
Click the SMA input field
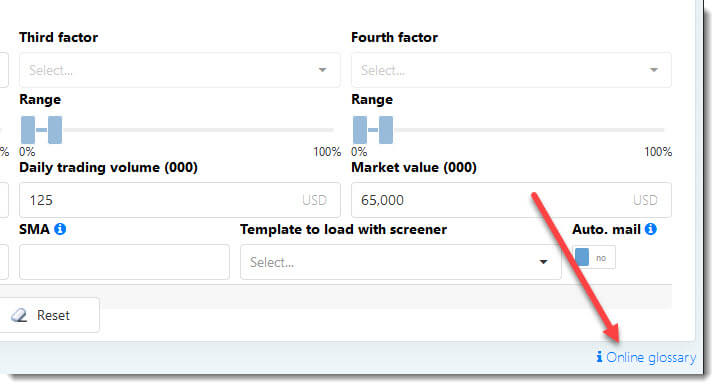pos(124,262)
